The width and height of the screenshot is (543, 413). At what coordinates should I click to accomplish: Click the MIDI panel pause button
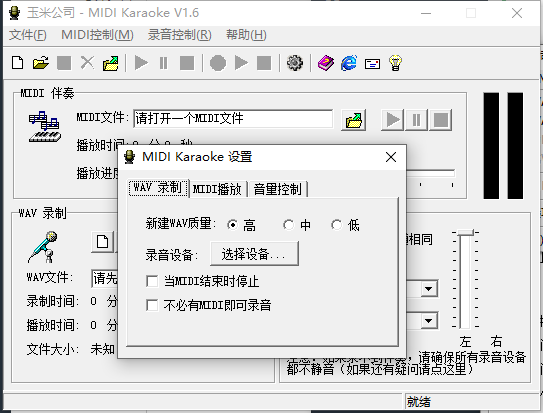click(416, 120)
